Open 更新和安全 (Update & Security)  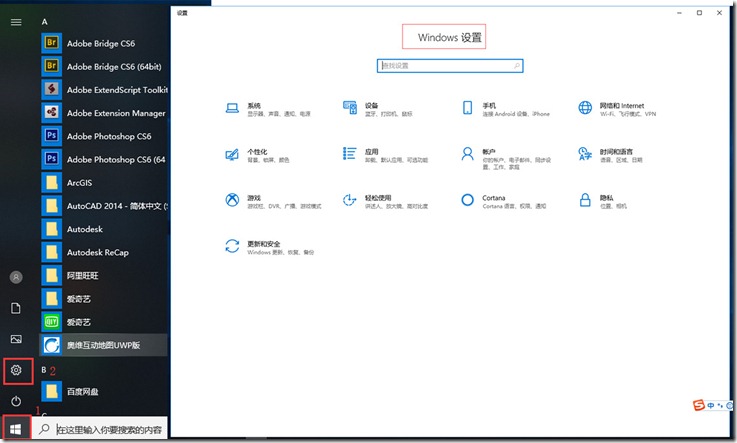click(232, 246)
